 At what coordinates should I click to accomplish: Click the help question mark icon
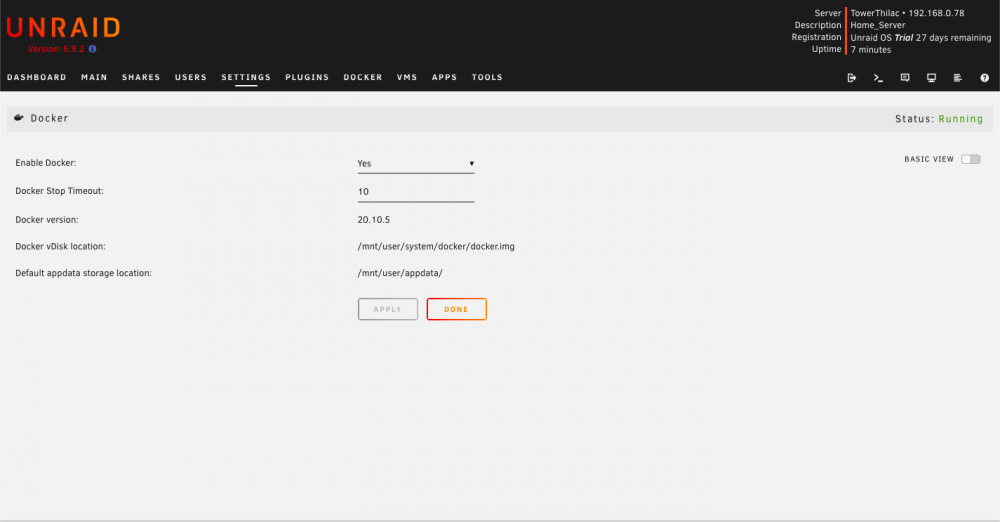pyautogui.click(x=984, y=78)
